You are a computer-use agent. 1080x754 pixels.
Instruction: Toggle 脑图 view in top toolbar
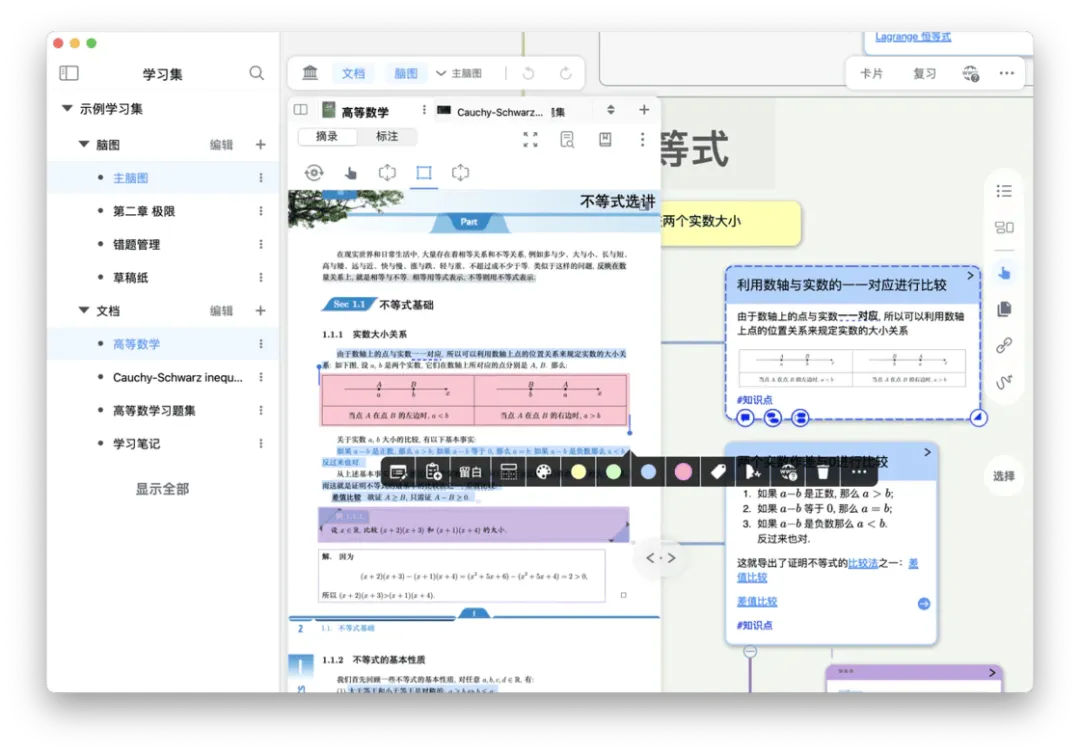pyautogui.click(x=406, y=73)
